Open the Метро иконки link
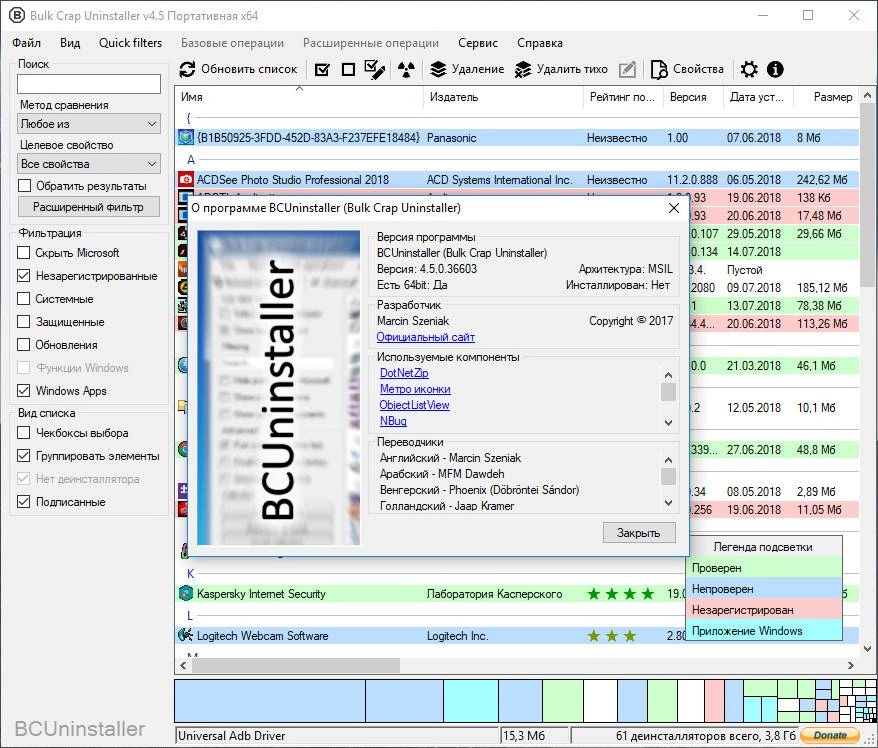The width and height of the screenshot is (878, 748). pos(415,389)
